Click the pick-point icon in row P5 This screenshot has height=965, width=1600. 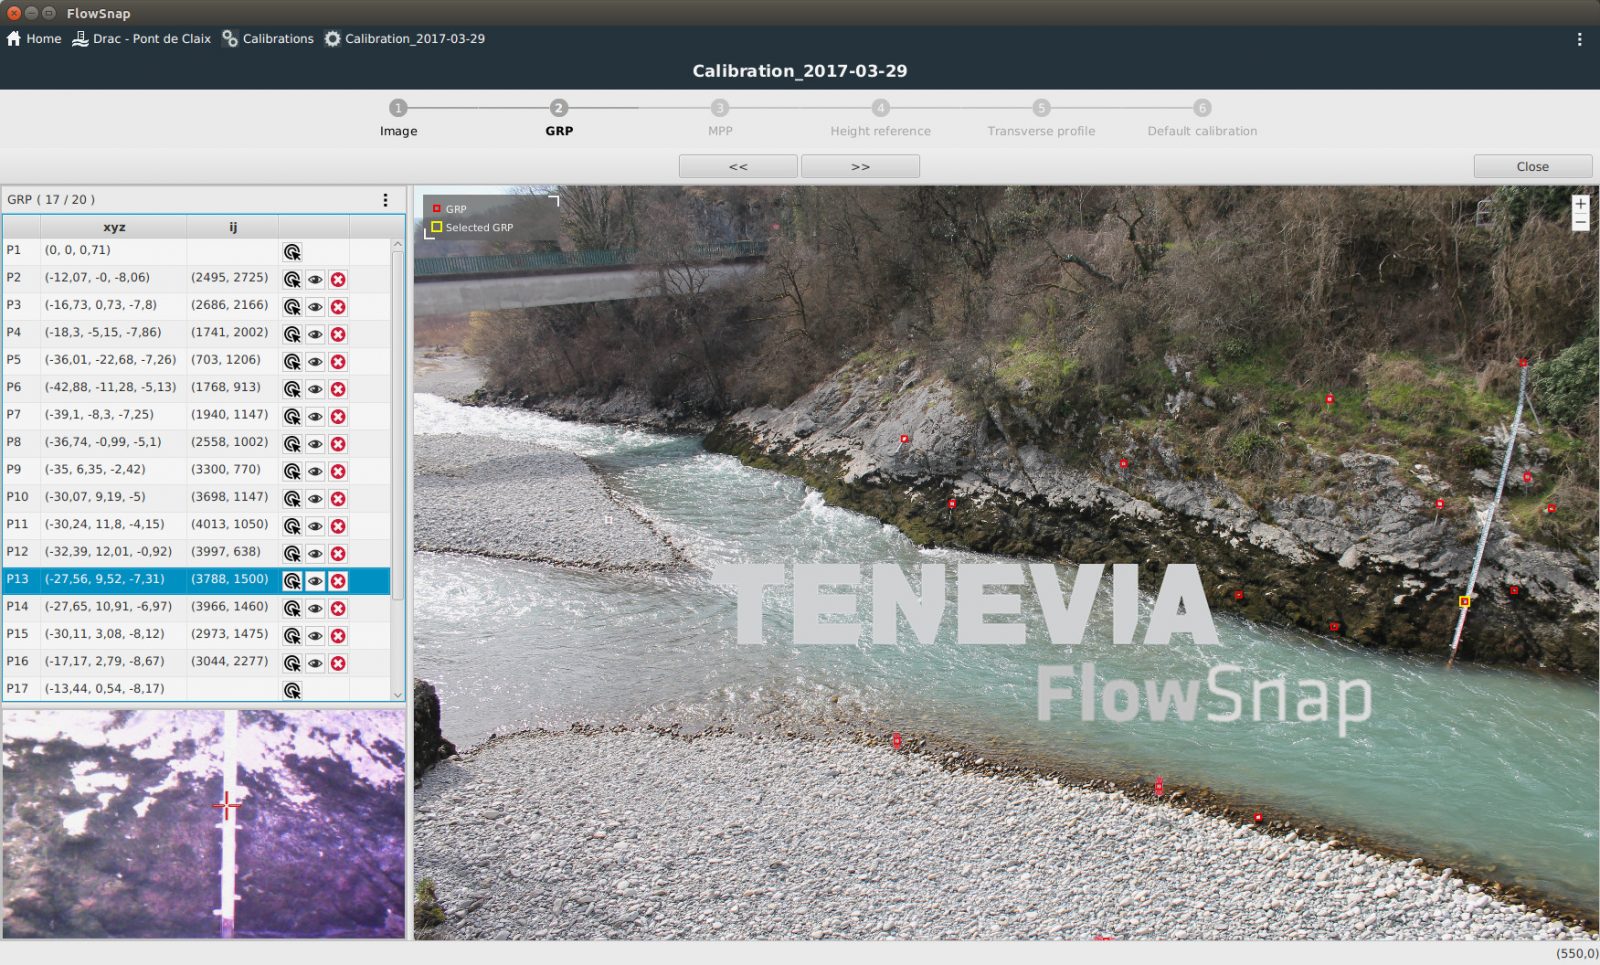292,362
